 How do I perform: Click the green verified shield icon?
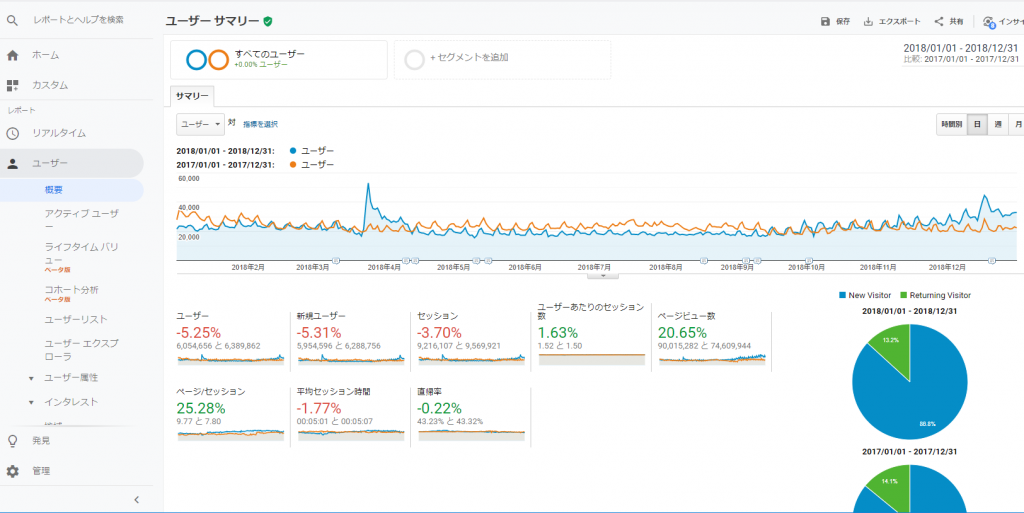[x=268, y=22]
